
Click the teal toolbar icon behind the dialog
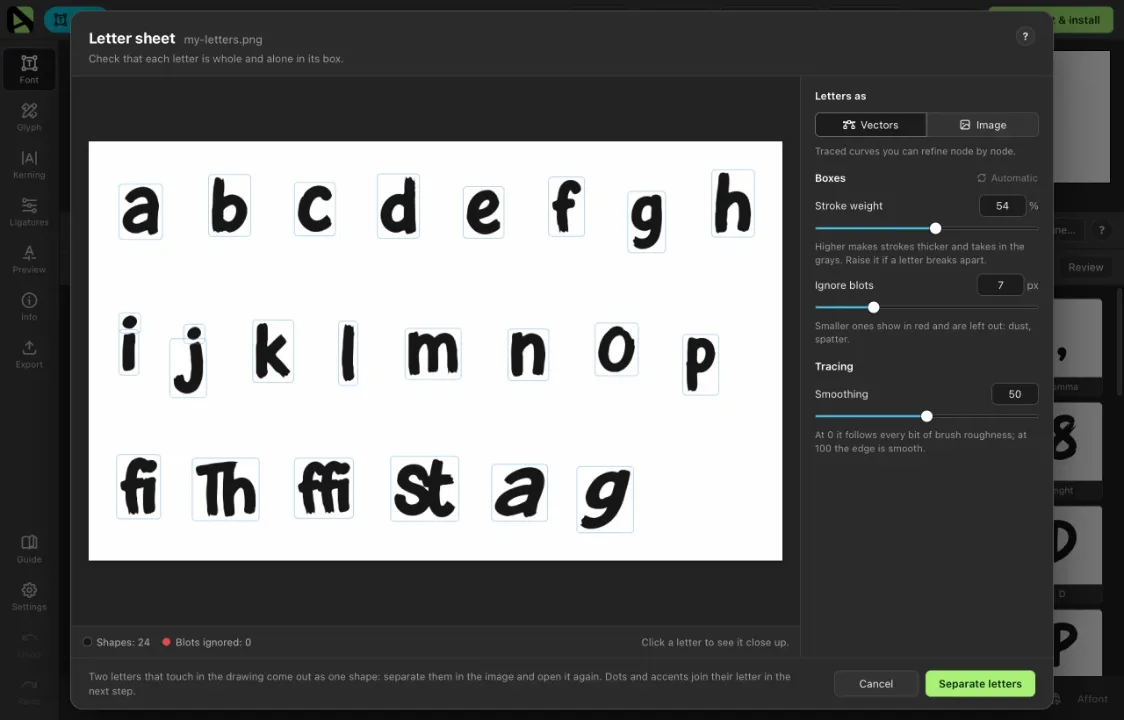coord(61,19)
